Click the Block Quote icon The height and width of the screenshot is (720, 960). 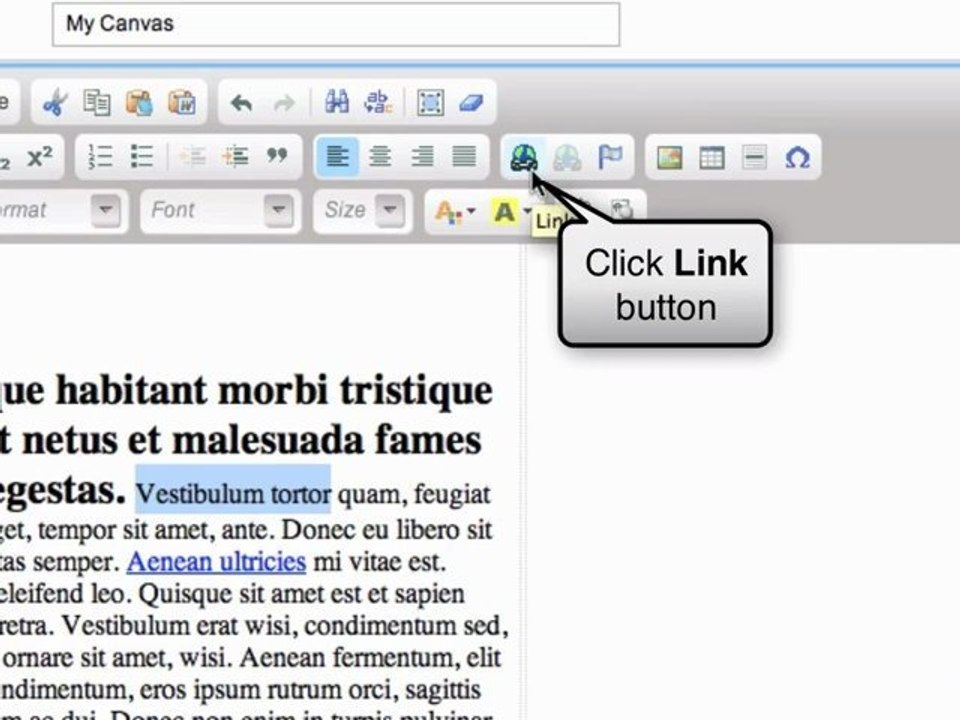point(277,156)
